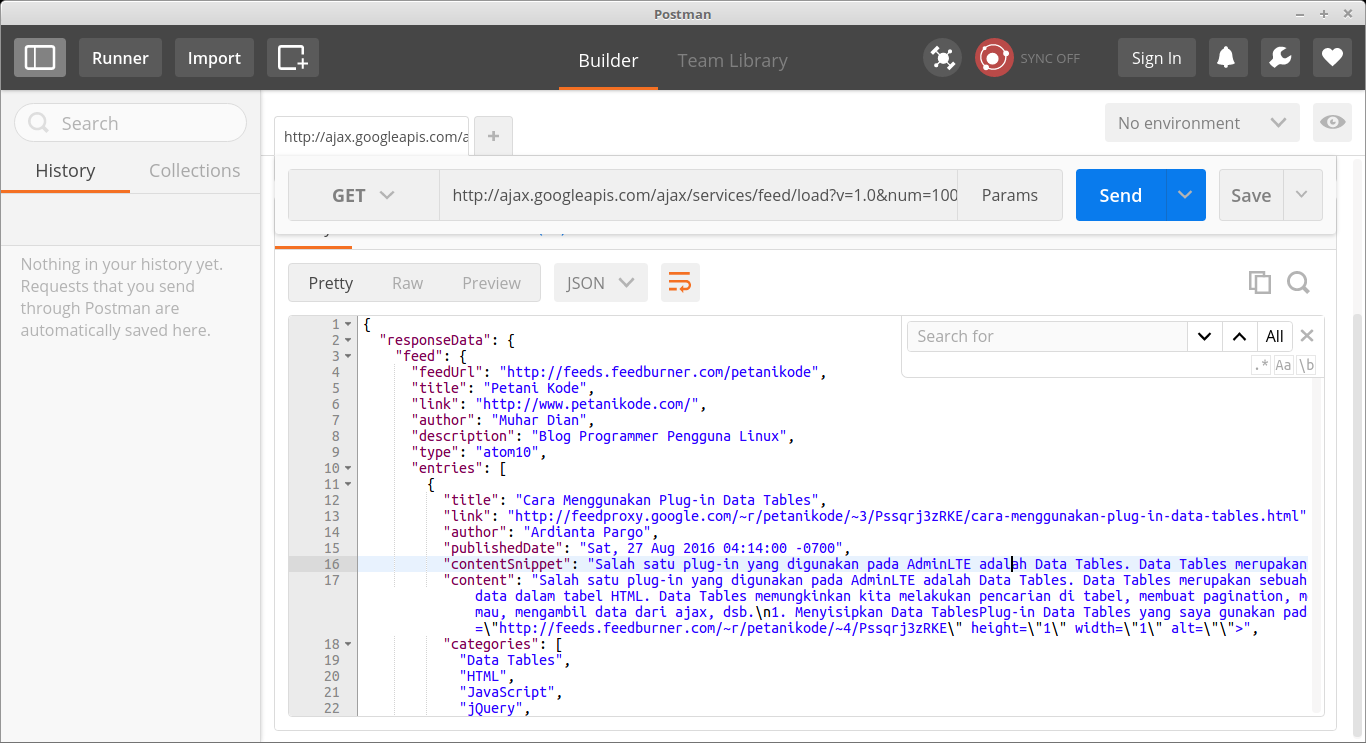Collapse responseData node at line 2
Viewport: 1366px width, 743px height.
pyautogui.click(x=347, y=340)
